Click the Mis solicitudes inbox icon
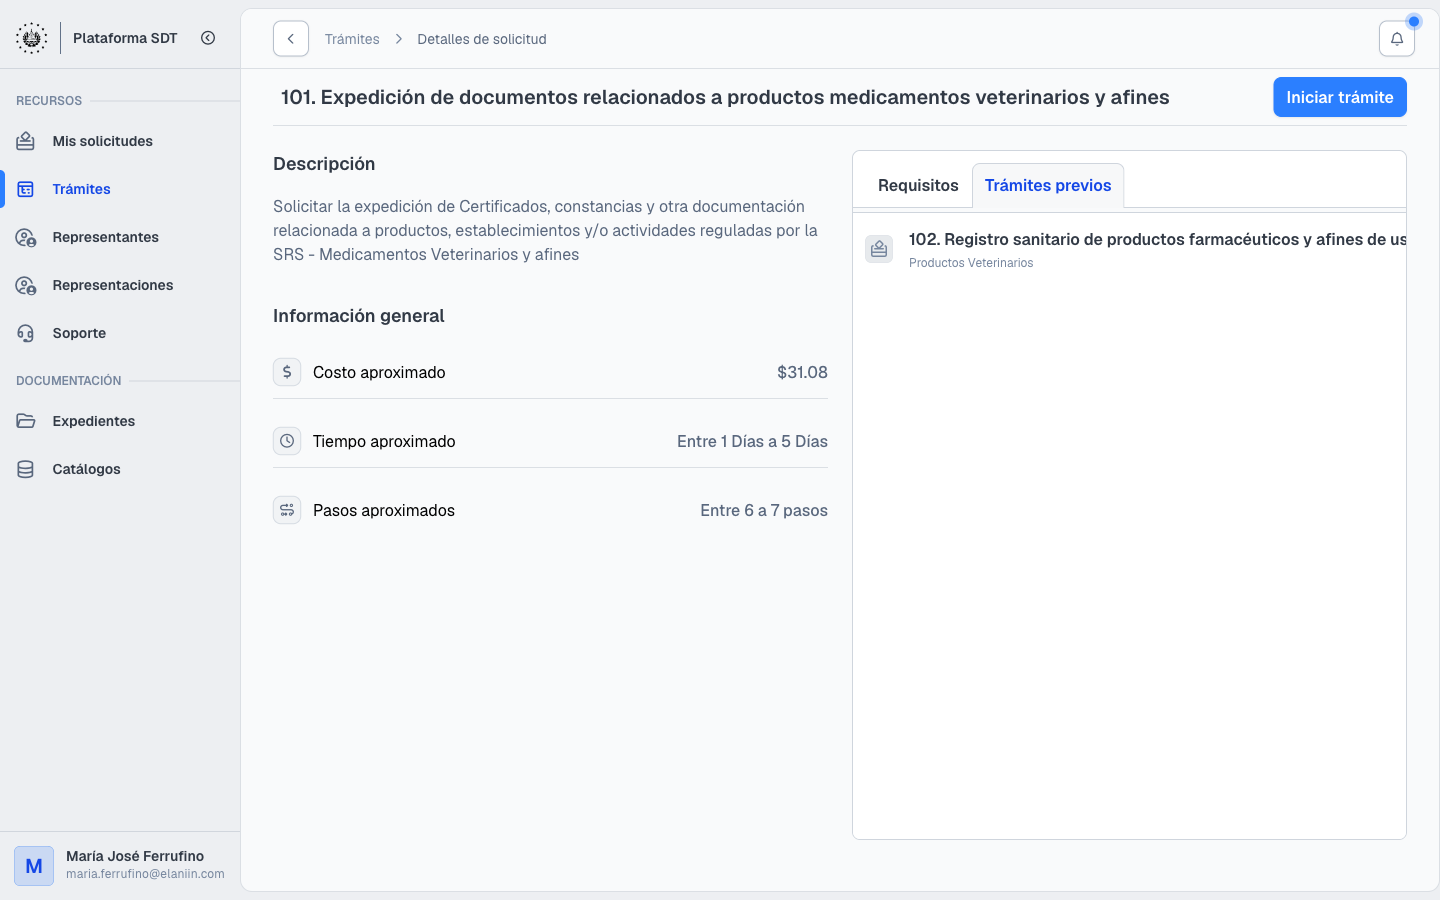 point(26,141)
